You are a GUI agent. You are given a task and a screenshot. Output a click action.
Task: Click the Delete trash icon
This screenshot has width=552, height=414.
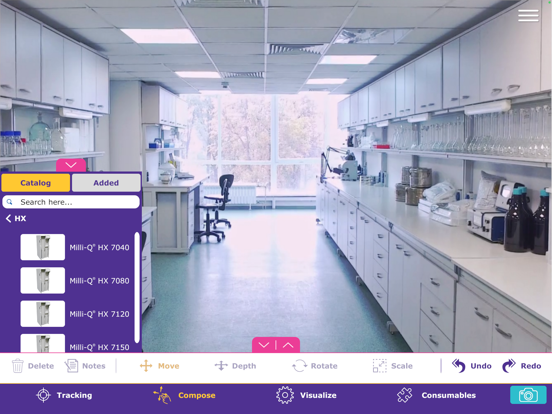pos(18,366)
